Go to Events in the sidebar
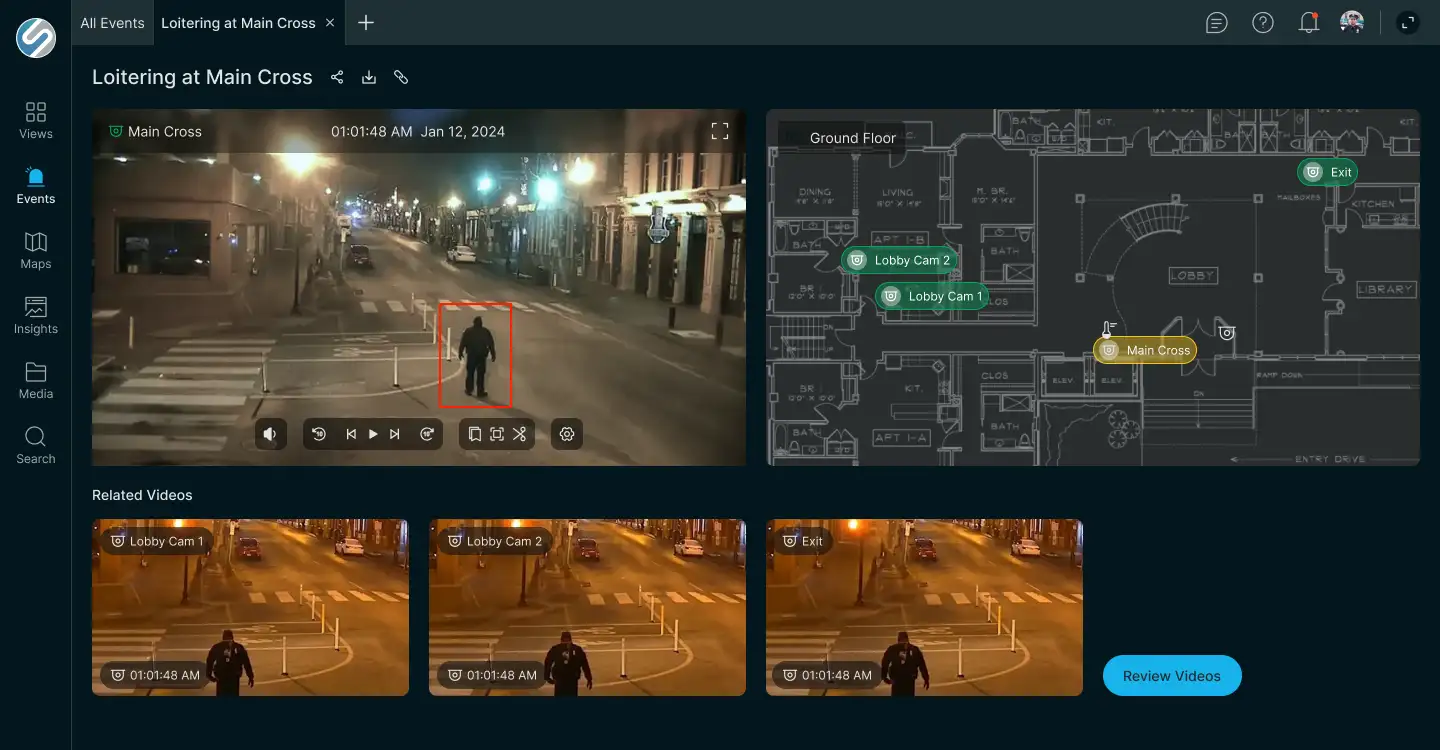Image resolution: width=1440 pixels, height=750 pixels. point(35,186)
